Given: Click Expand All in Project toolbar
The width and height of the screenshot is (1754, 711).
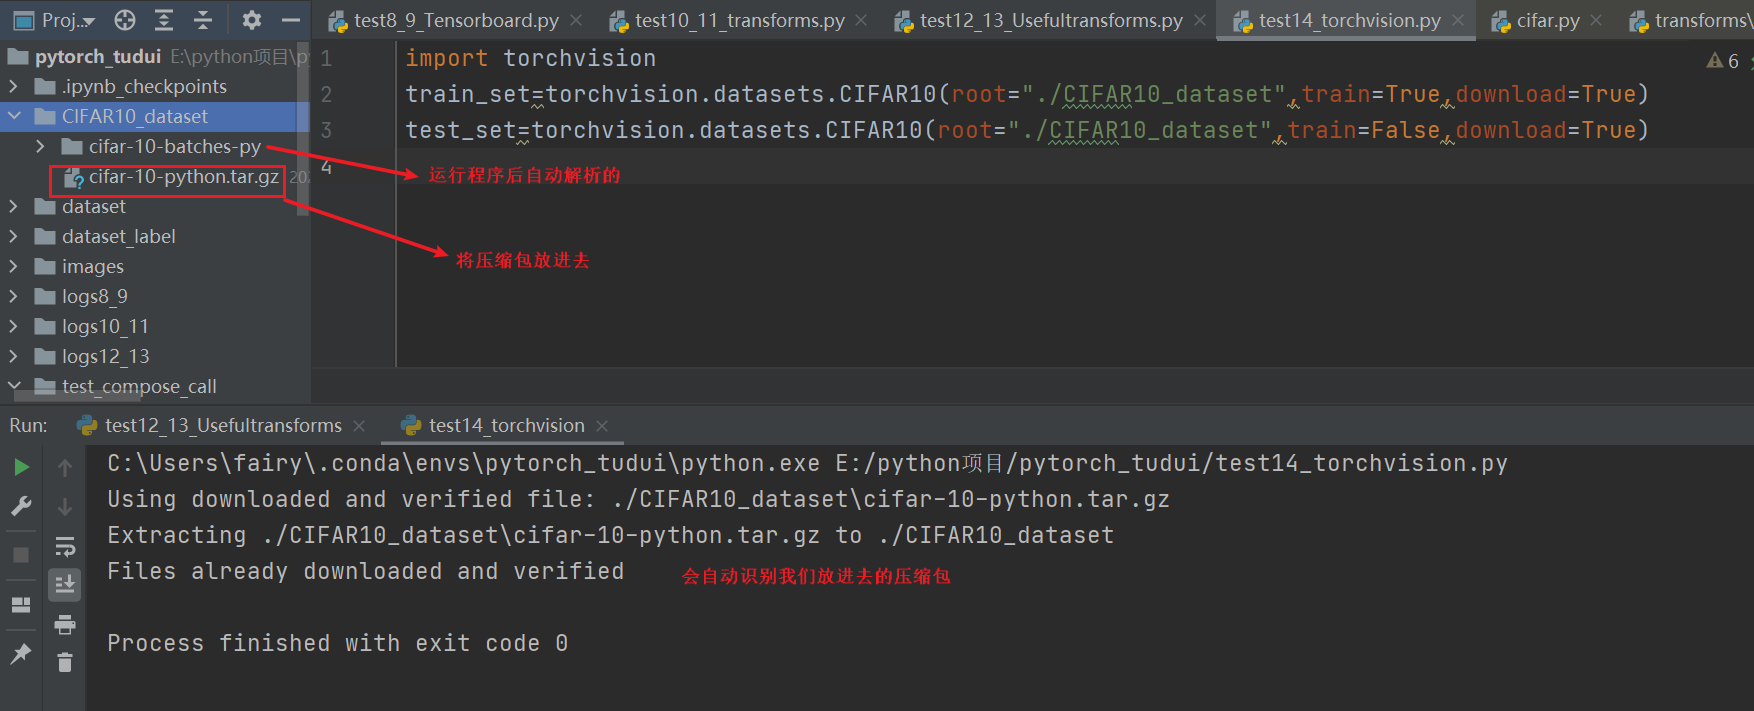Looking at the screenshot, I should [164, 20].
